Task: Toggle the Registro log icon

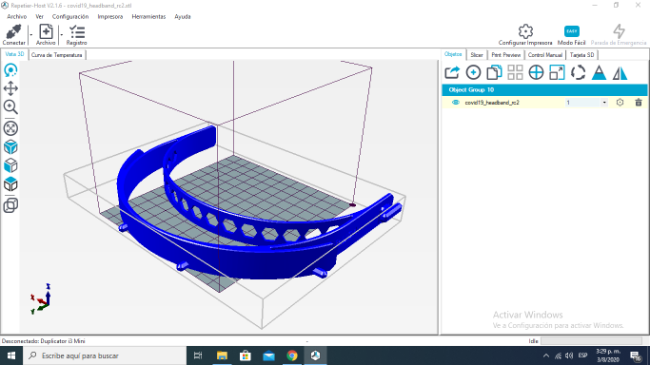Action: click(x=77, y=32)
